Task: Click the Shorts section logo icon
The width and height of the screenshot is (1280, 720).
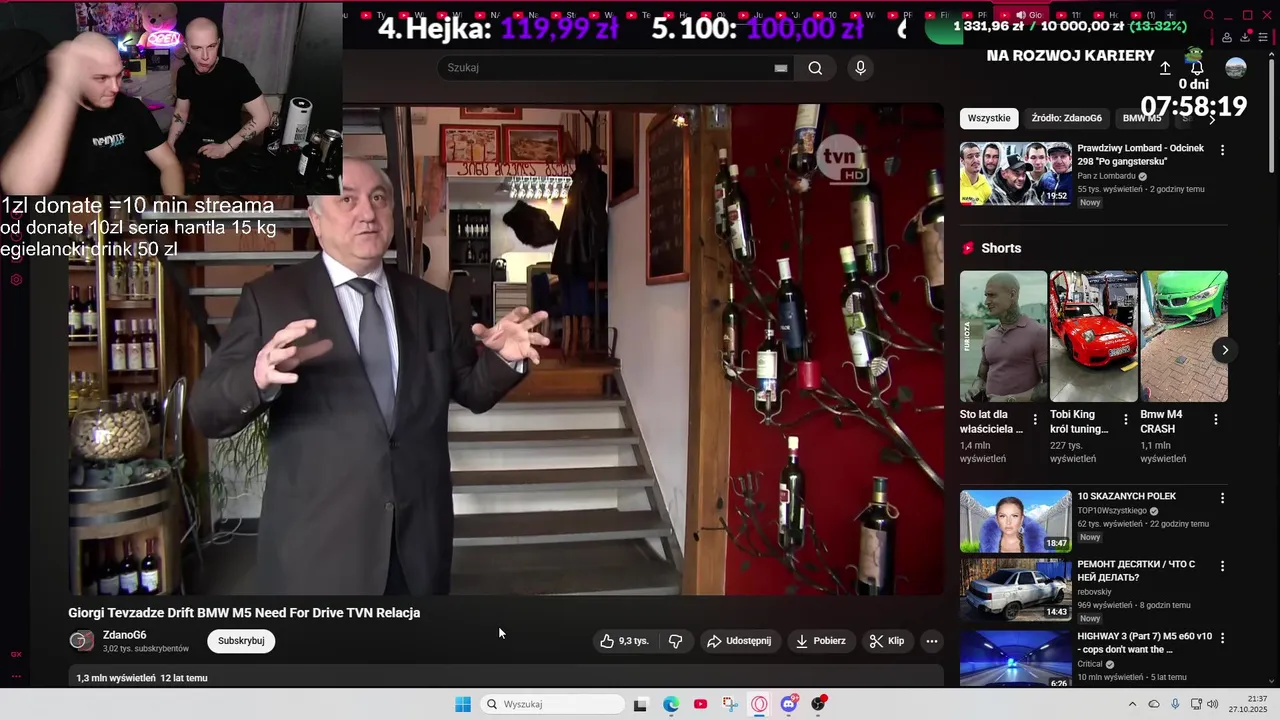Action: 968,248
